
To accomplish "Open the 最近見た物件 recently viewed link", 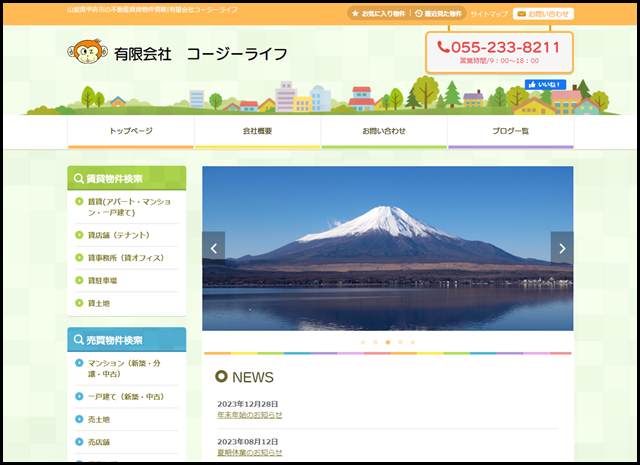I will 438,13.
